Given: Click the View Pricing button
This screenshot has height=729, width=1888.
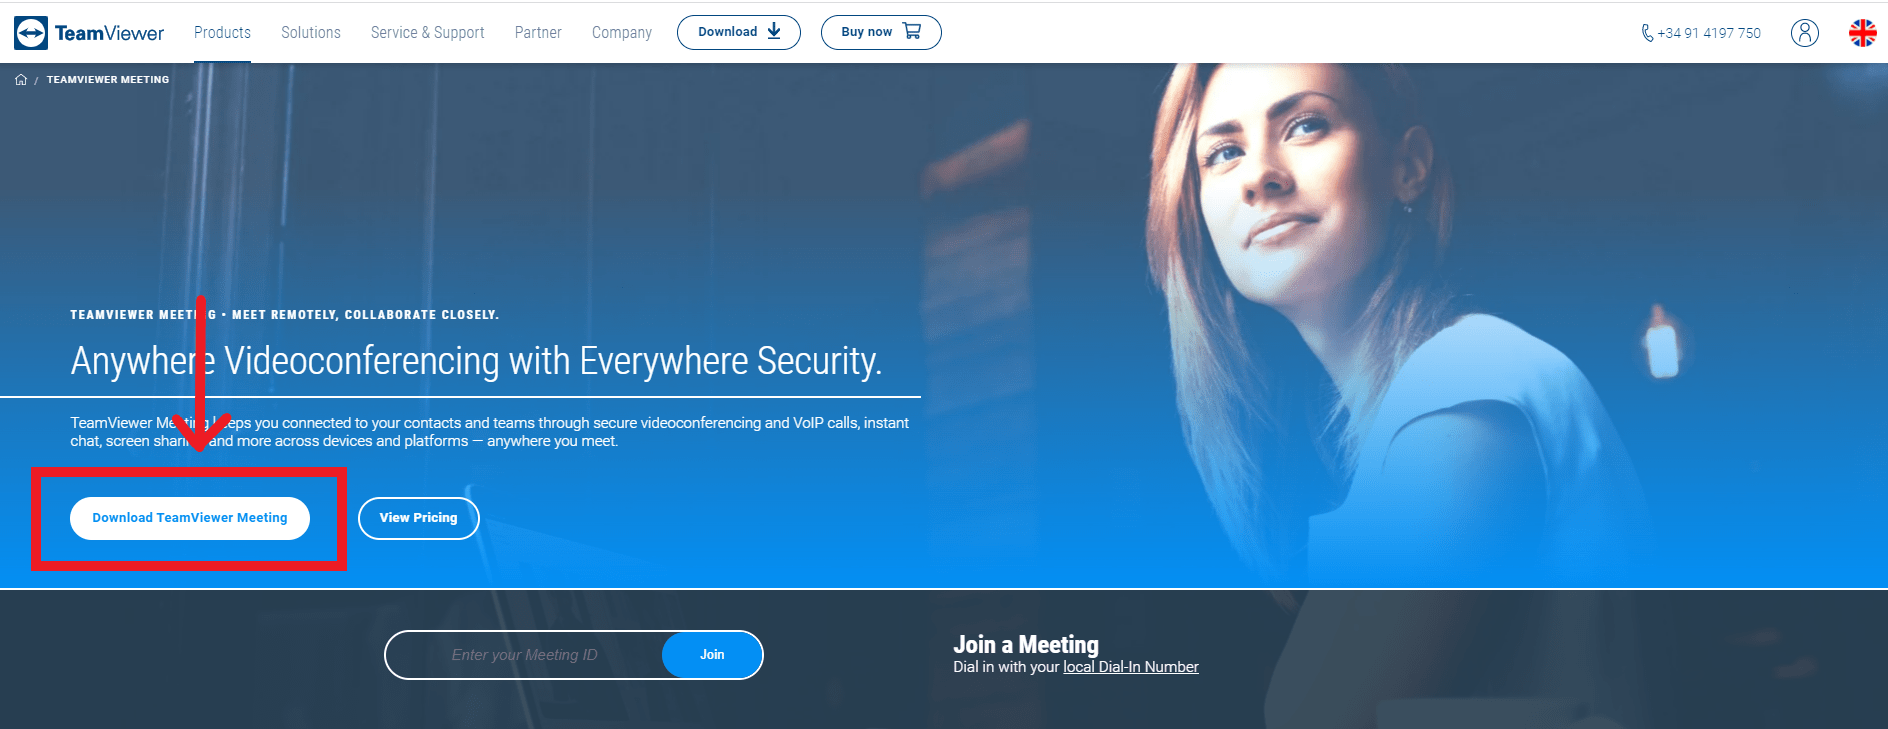Looking at the screenshot, I should (419, 518).
